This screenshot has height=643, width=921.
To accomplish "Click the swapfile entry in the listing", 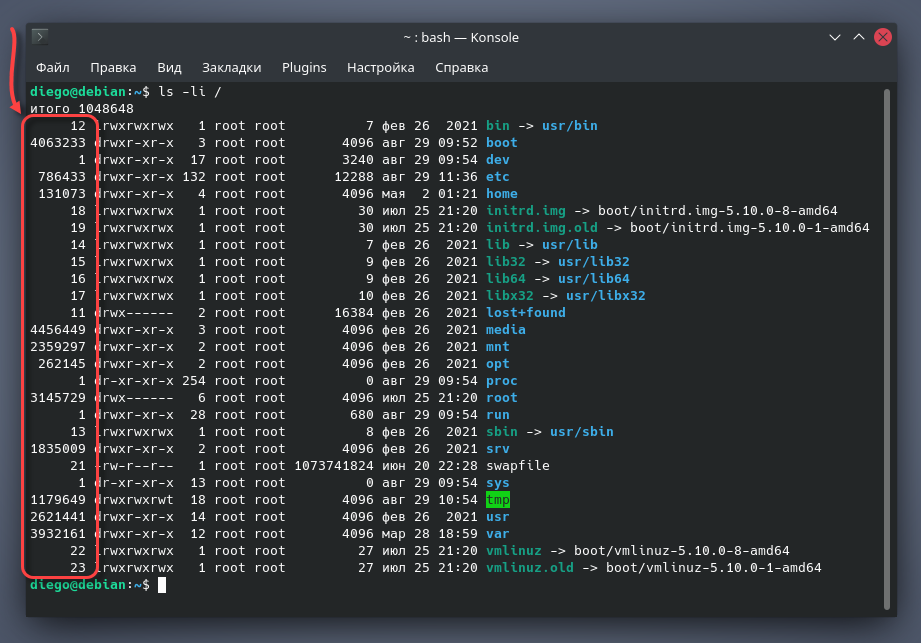I will tap(517, 466).
